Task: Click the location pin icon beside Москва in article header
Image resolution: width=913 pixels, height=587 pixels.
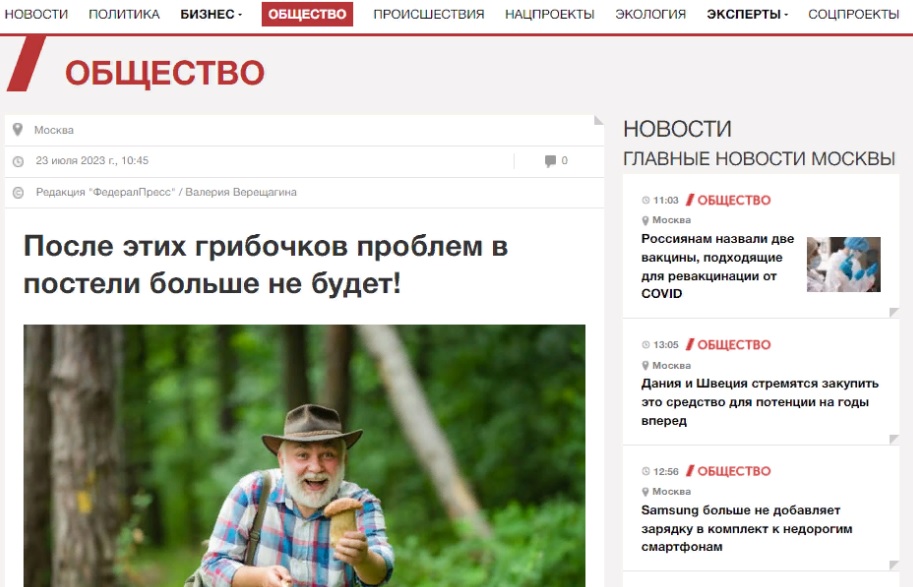Action: click(x=17, y=129)
